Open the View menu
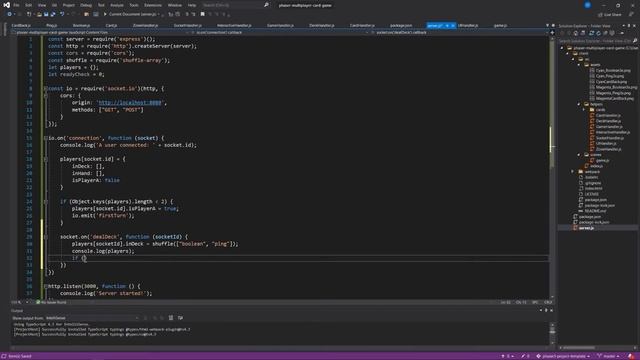Viewport: 640px width, 360px height. click(x=42, y=5)
